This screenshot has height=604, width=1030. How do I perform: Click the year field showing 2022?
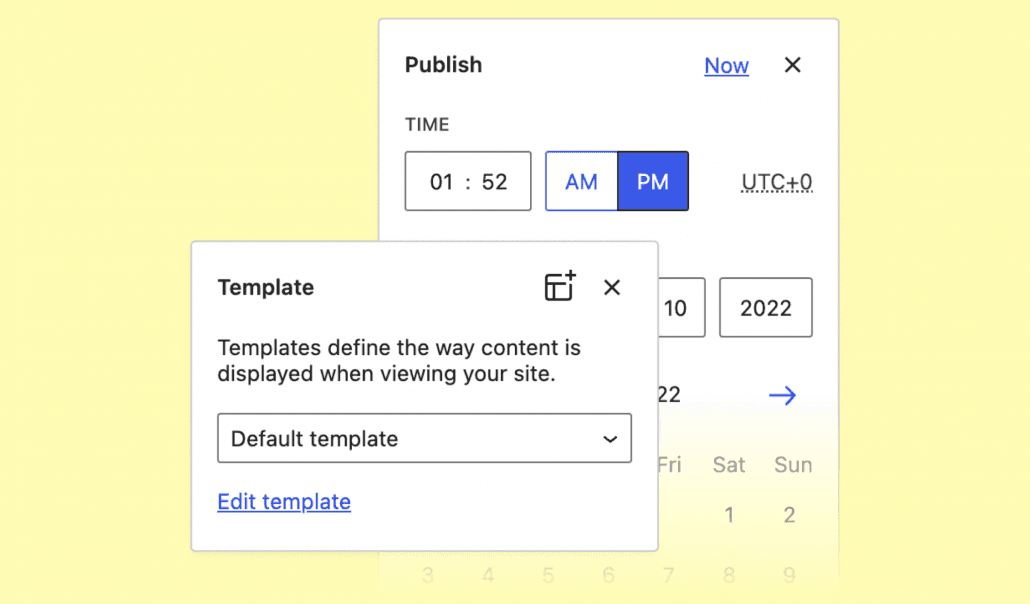coord(766,308)
